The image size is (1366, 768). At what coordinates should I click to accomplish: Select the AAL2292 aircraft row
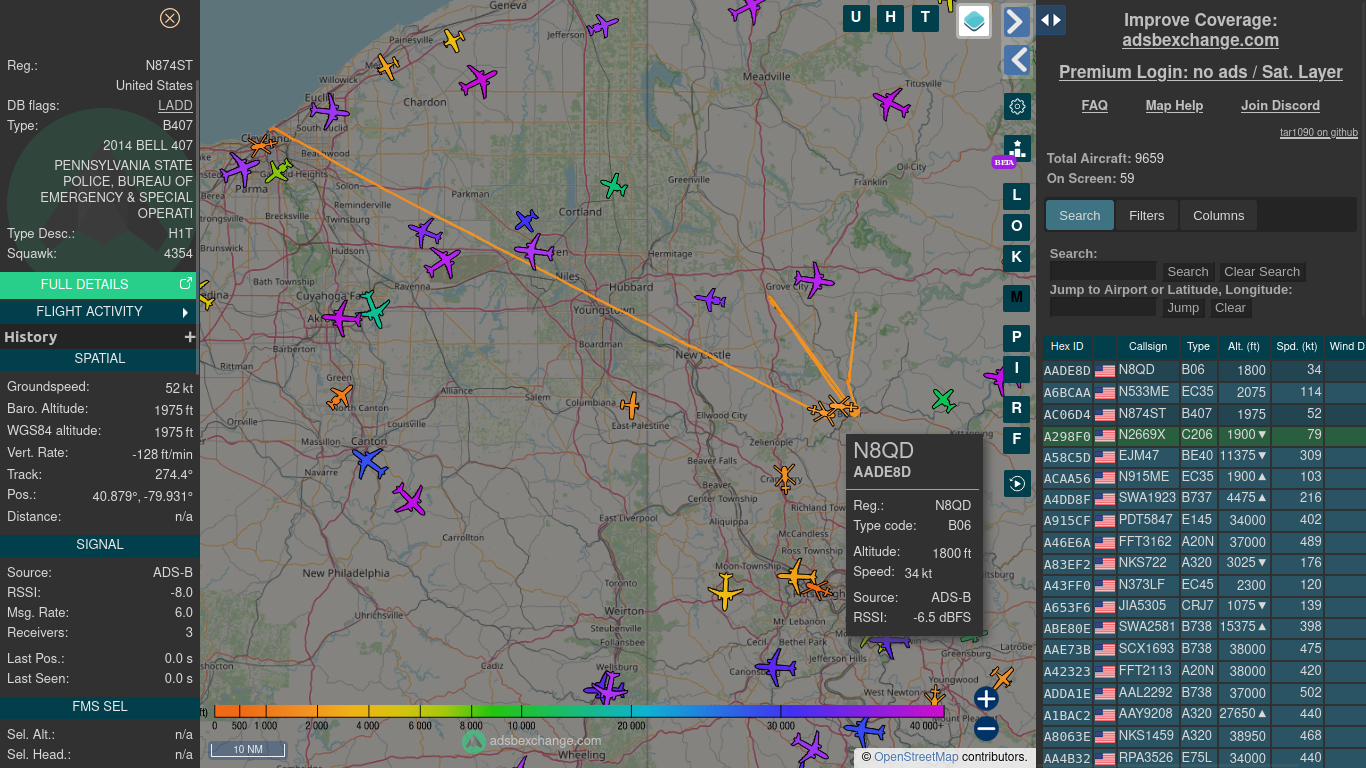pyautogui.click(x=1204, y=692)
